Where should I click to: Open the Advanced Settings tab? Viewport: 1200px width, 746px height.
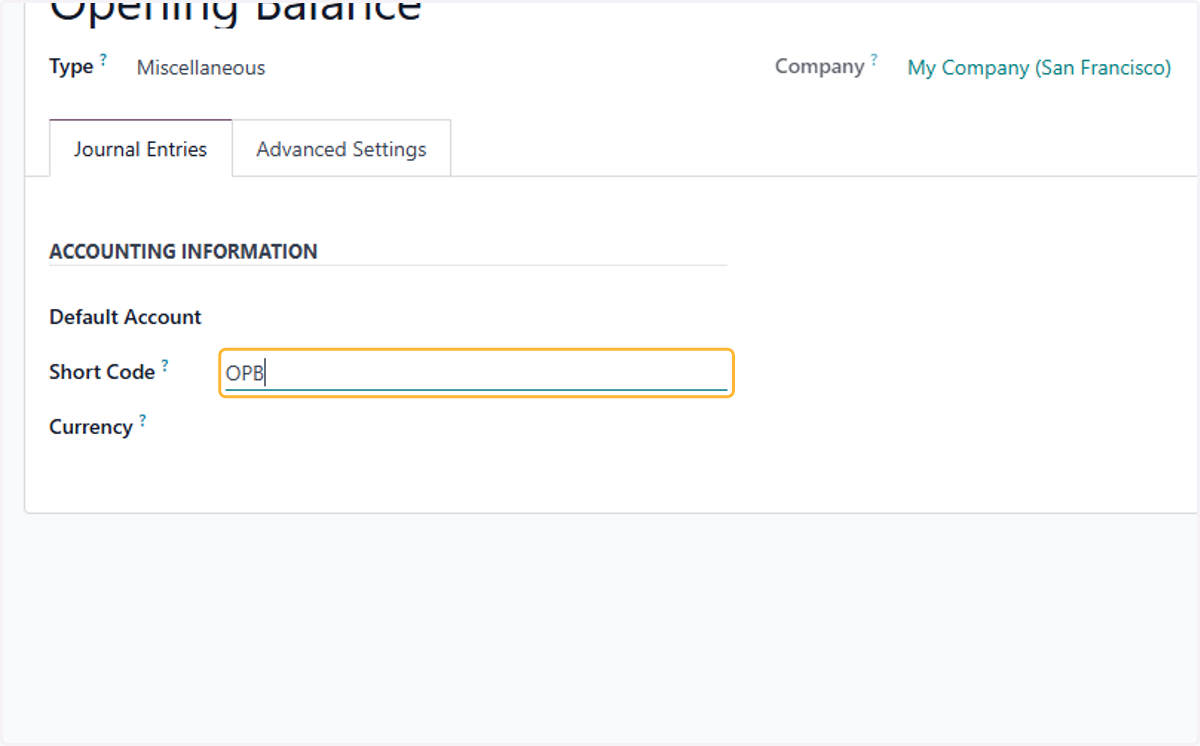(x=341, y=149)
